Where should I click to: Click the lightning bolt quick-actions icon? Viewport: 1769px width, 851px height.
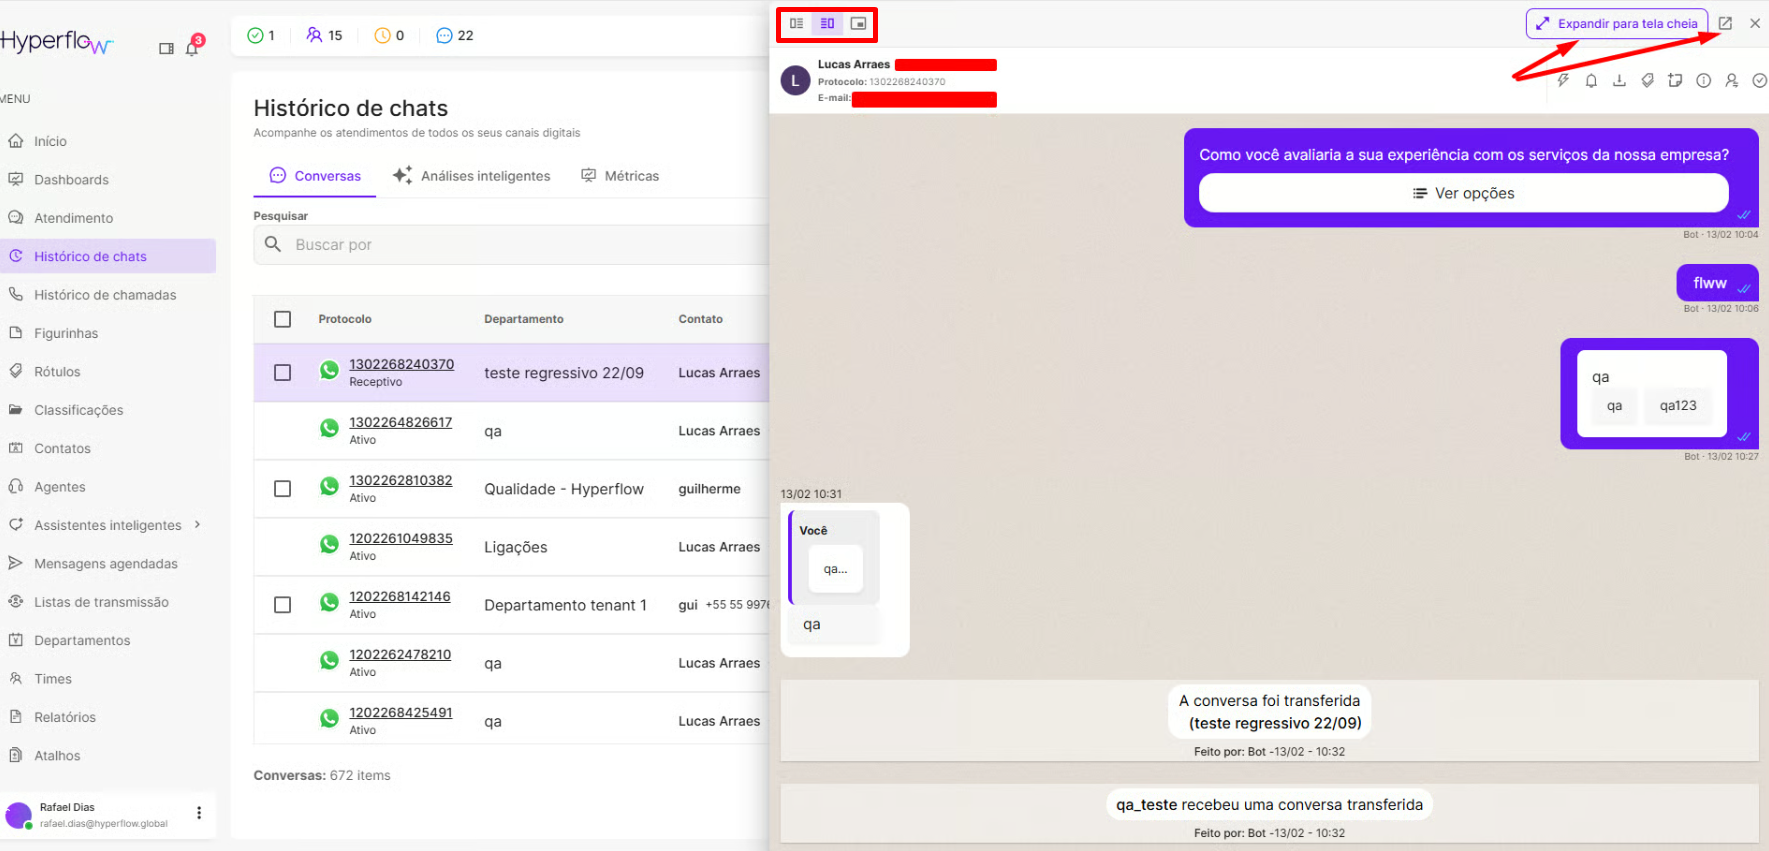point(1563,81)
